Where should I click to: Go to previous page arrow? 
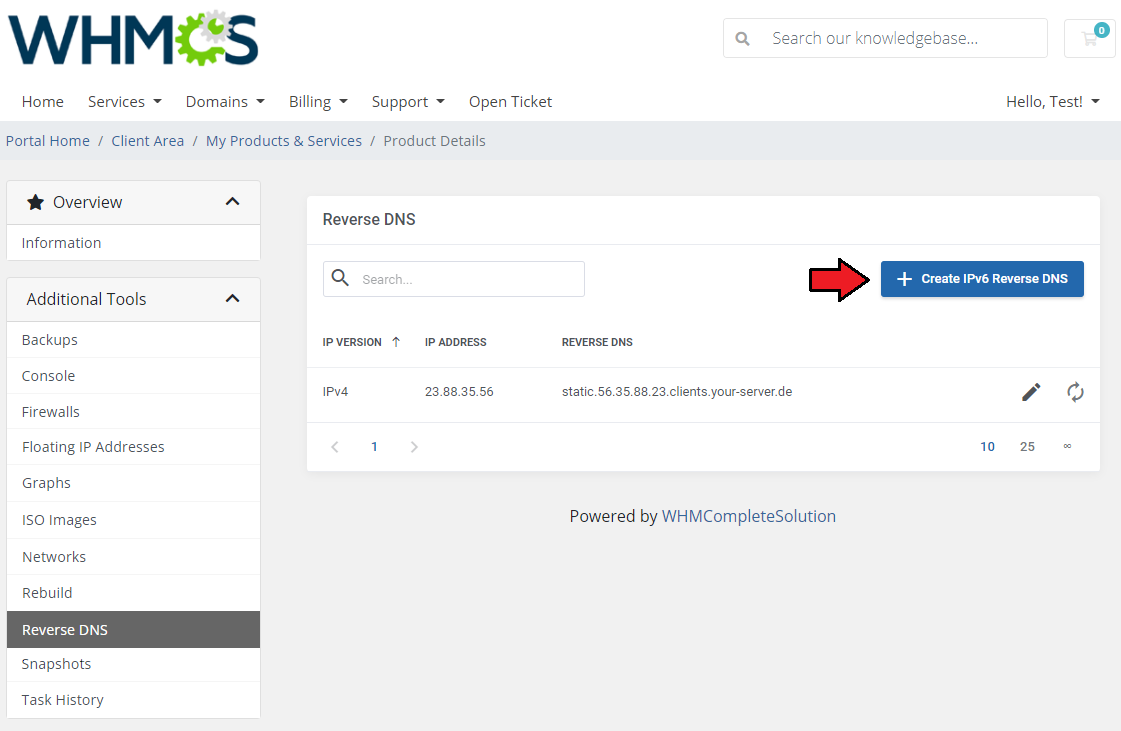point(335,447)
